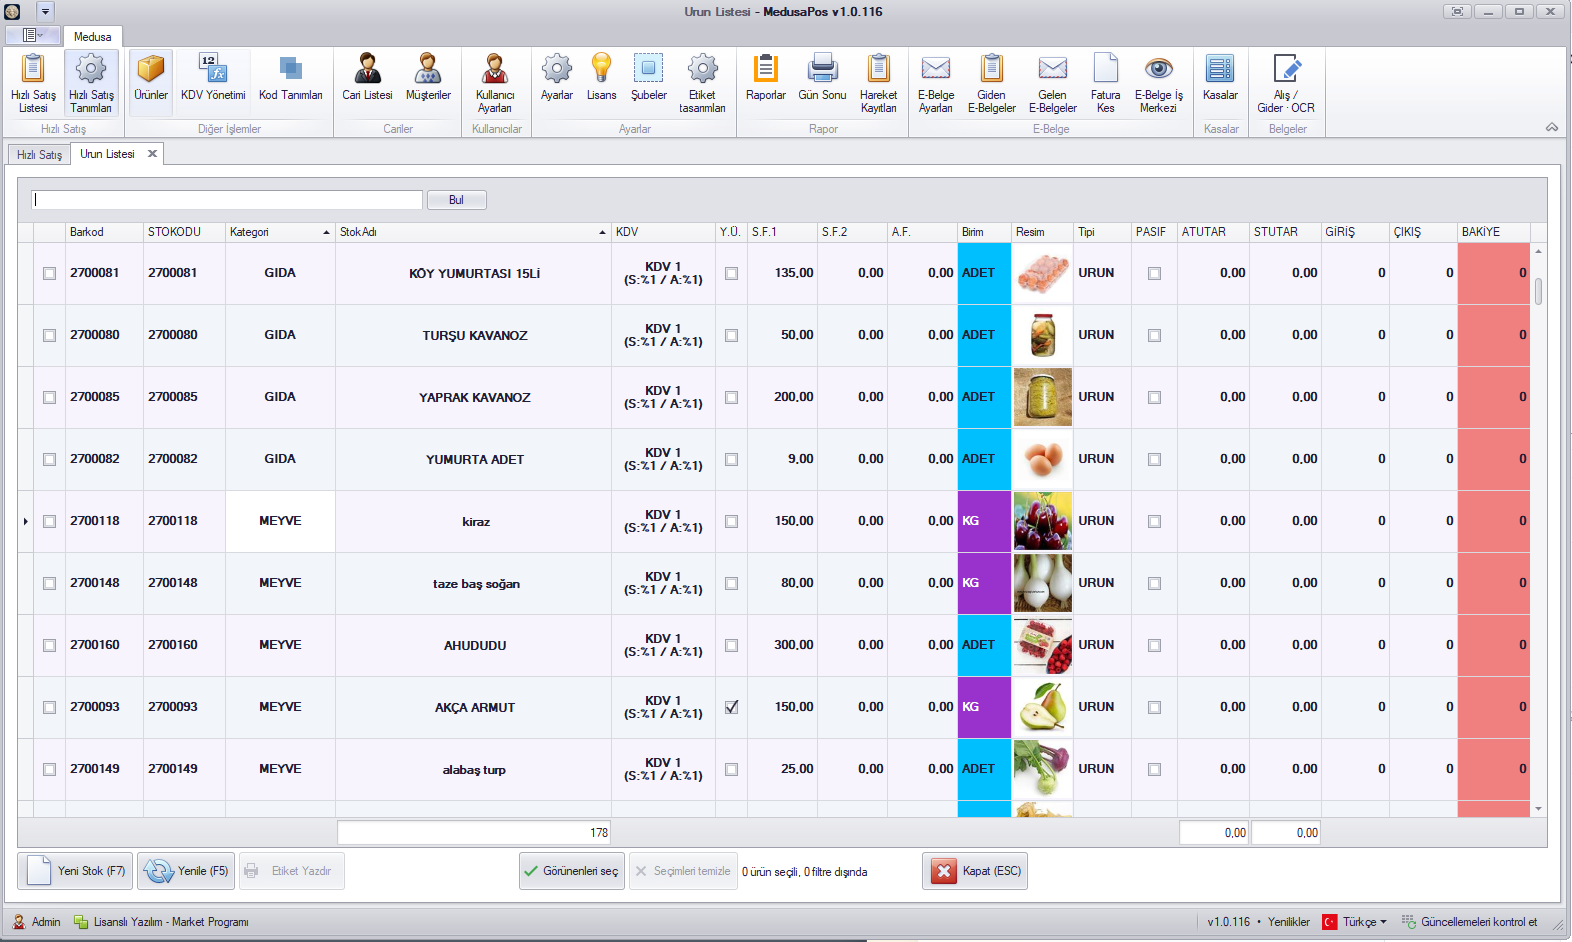Open Hareket Kayıtları icon

tap(879, 83)
